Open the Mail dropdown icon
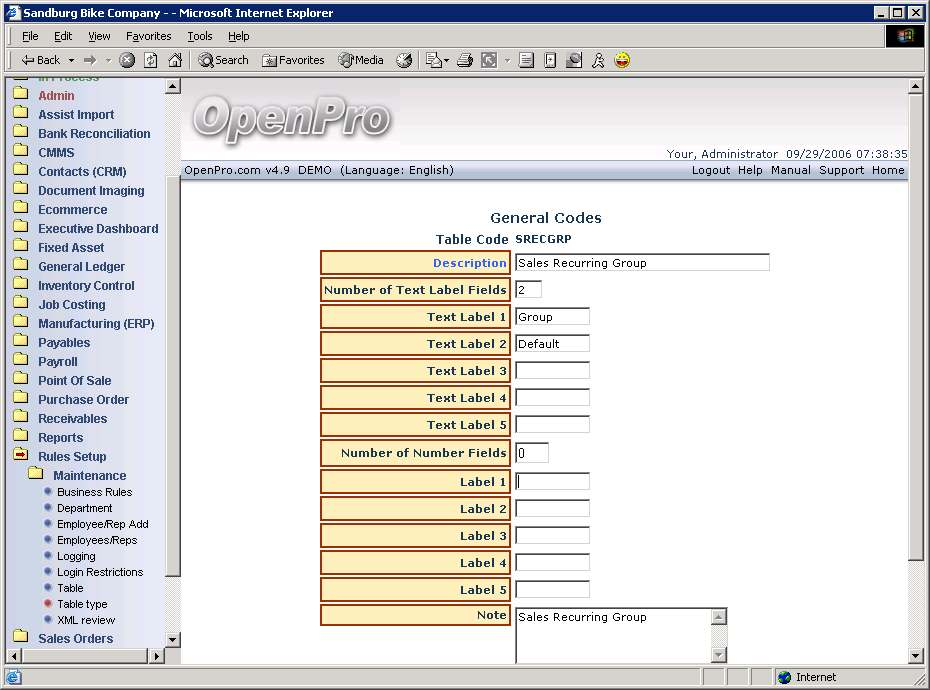The image size is (930, 690). [x=437, y=60]
